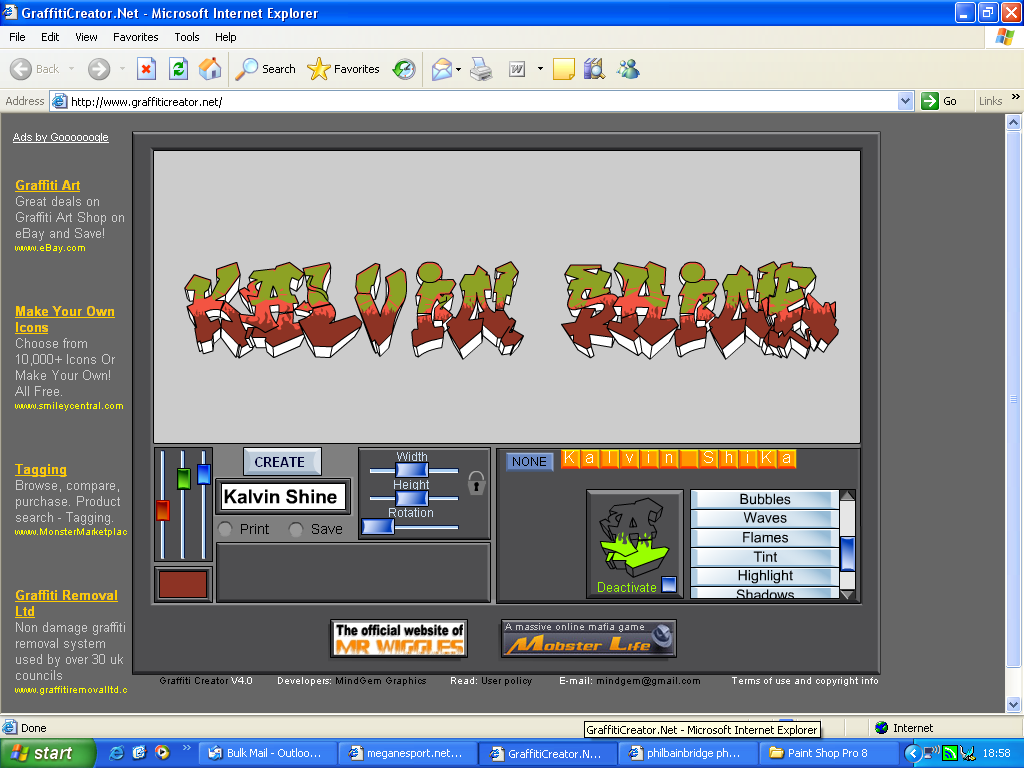Image resolution: width=1024 pixels, height=768 pixels.
Task: Open Research books icon
Action: (594, 69)
